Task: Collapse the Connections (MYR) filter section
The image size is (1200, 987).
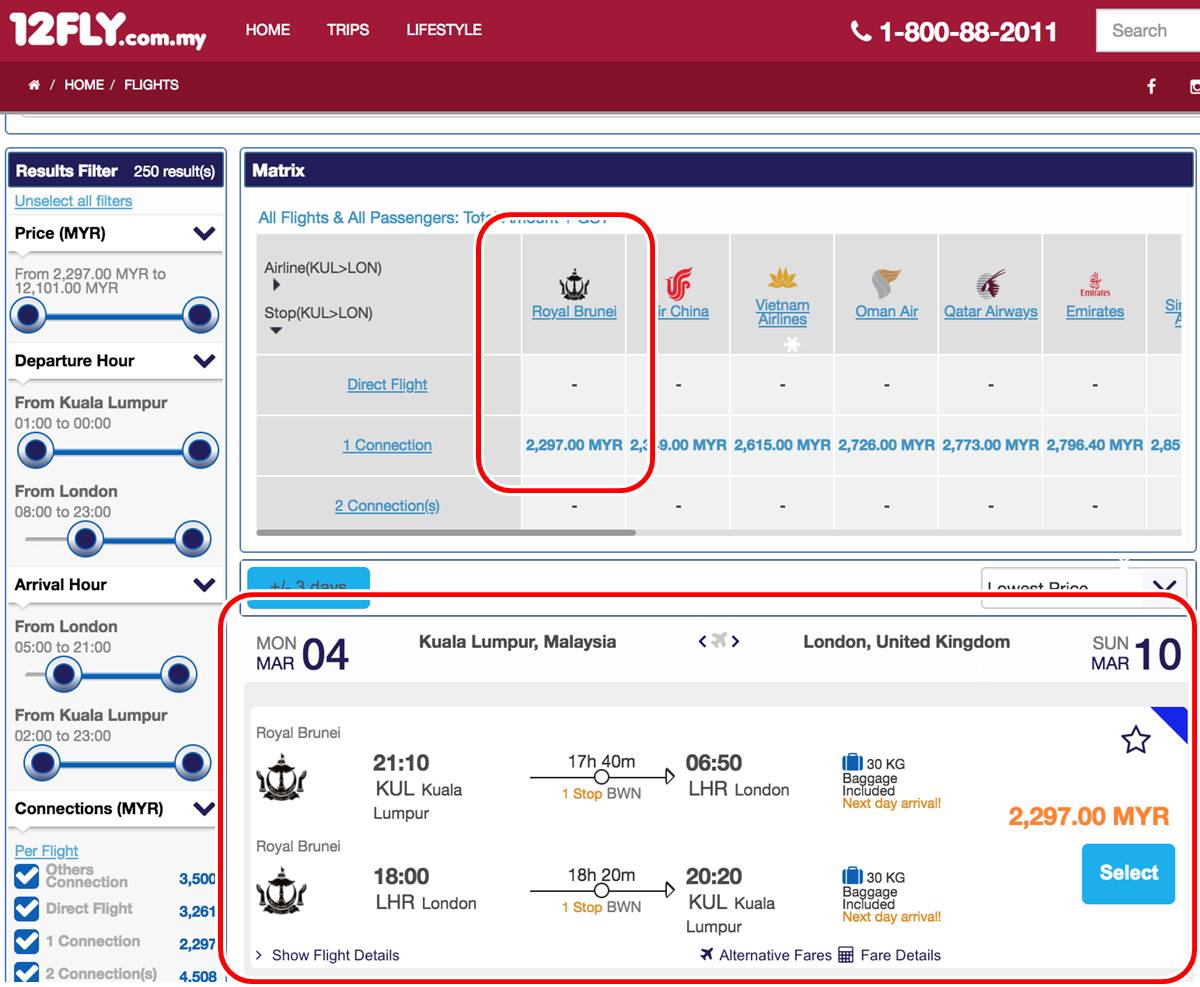Action: pyautogui.click(x=204, y=809)
